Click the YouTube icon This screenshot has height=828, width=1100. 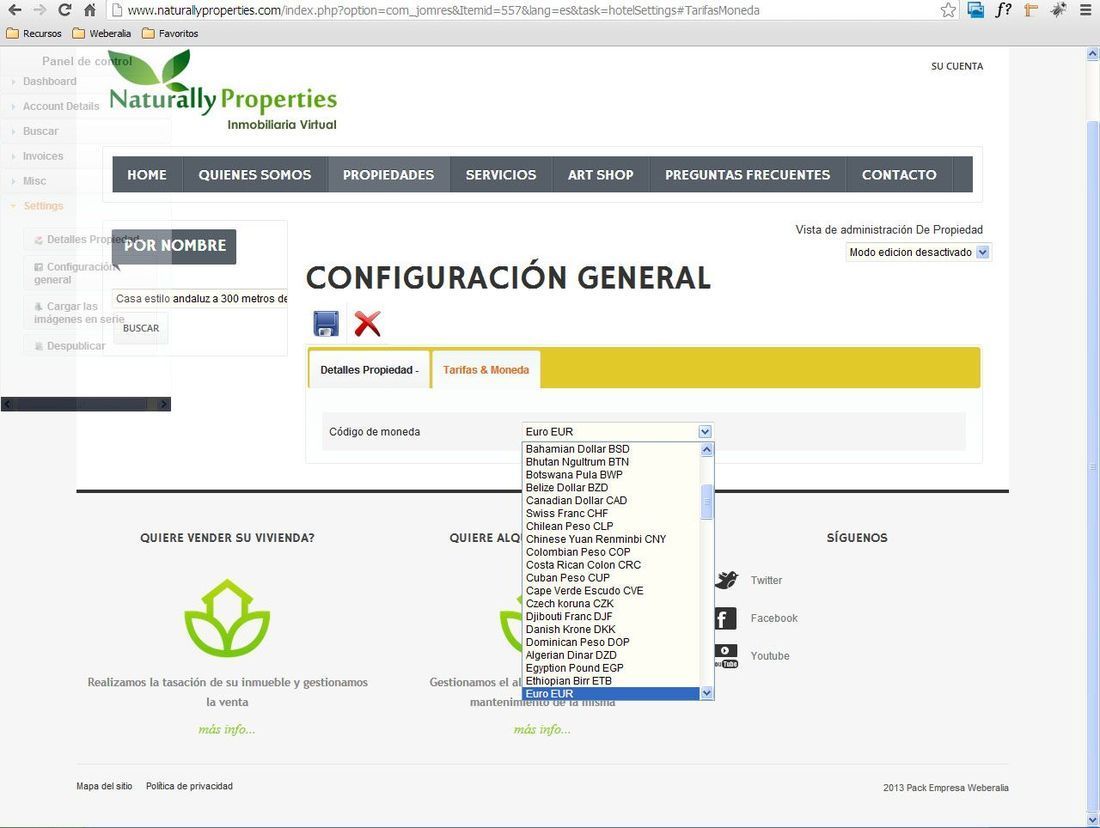726,656
